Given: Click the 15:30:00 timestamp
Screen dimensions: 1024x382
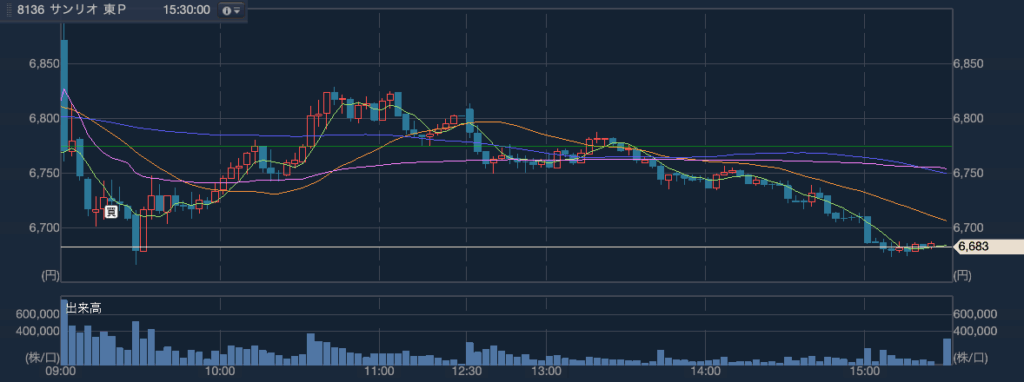Looking at the screenshot, I should [x=187, y=10].
